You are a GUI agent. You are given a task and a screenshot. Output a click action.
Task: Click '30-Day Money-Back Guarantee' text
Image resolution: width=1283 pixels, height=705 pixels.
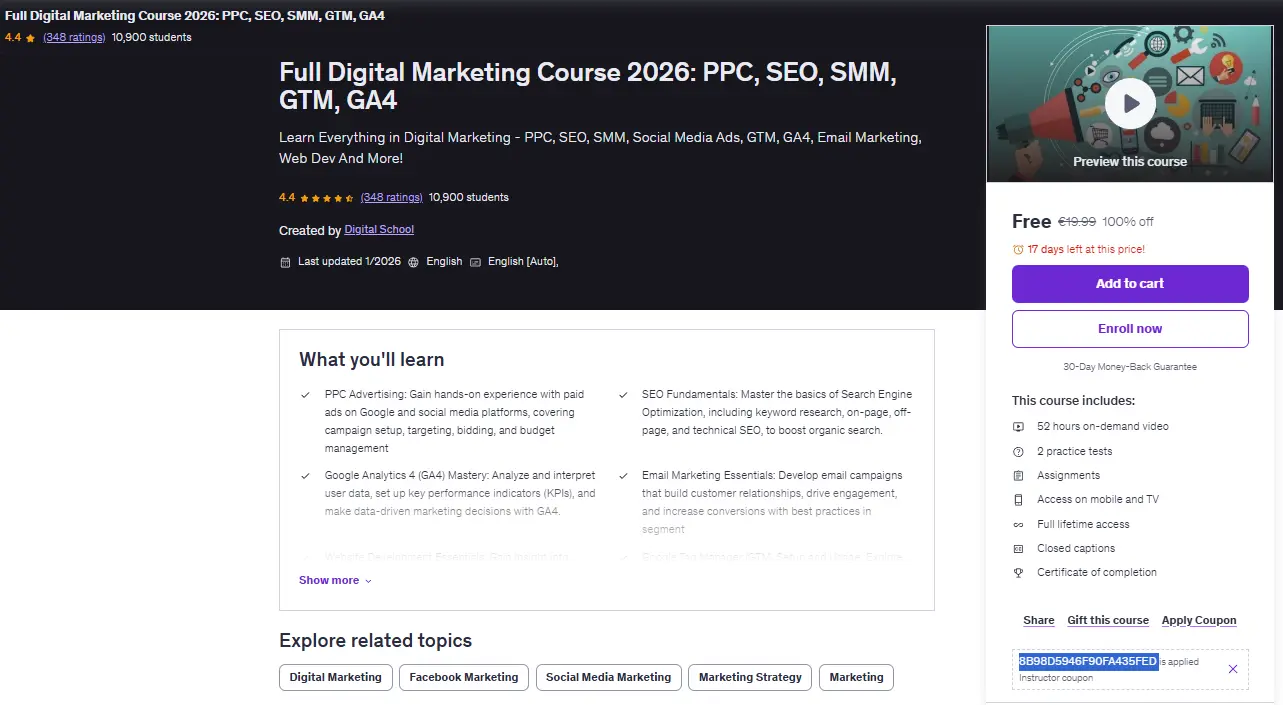(1130, 367)
